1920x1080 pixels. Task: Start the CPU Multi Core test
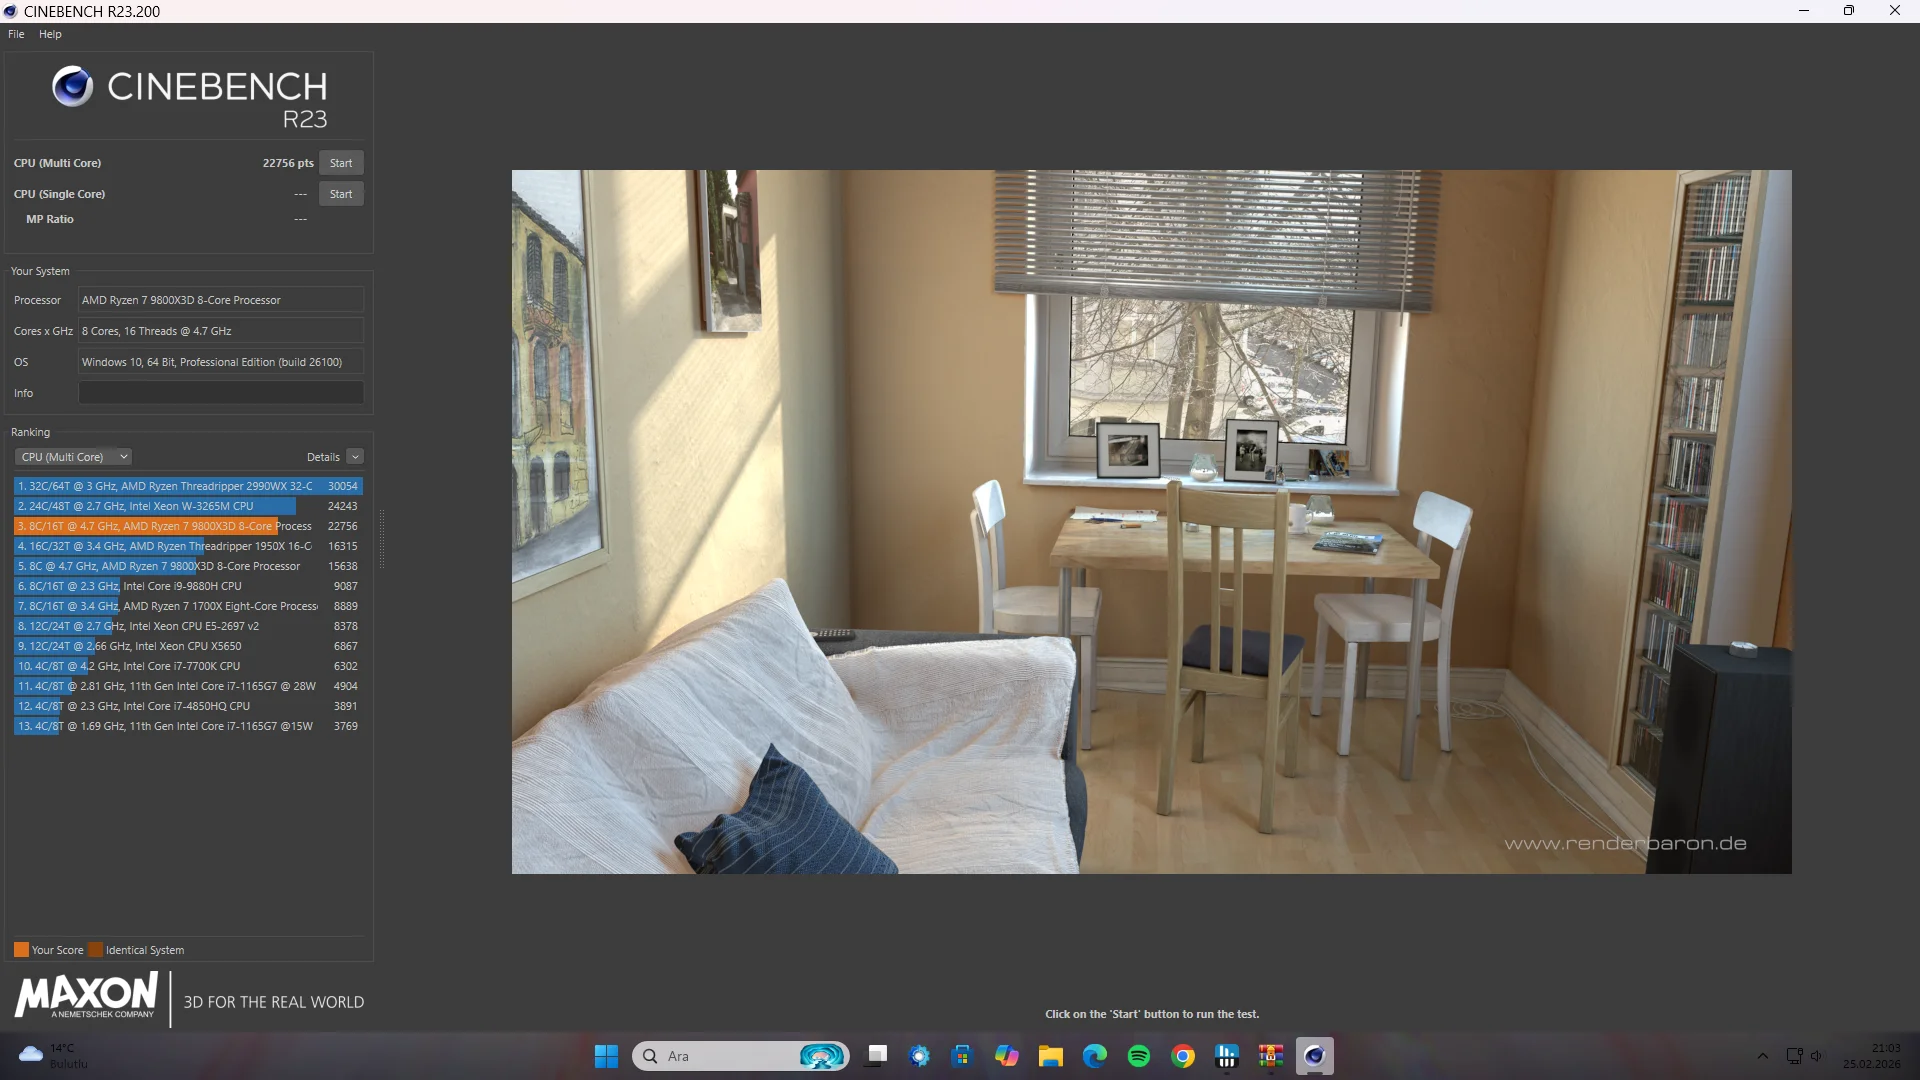pyautogui.click(x=341, y=163)
